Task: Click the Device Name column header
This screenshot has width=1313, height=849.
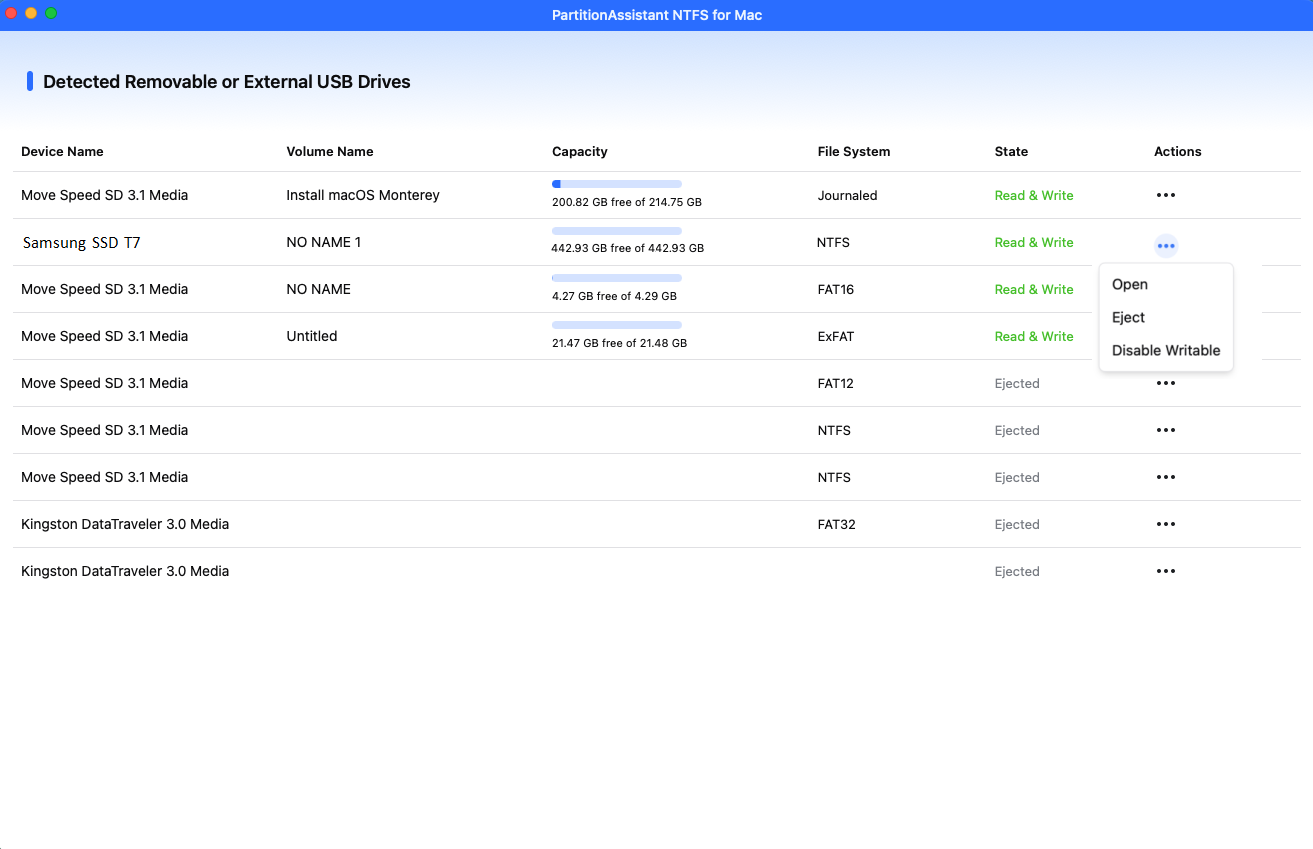Action: (62, 151)
